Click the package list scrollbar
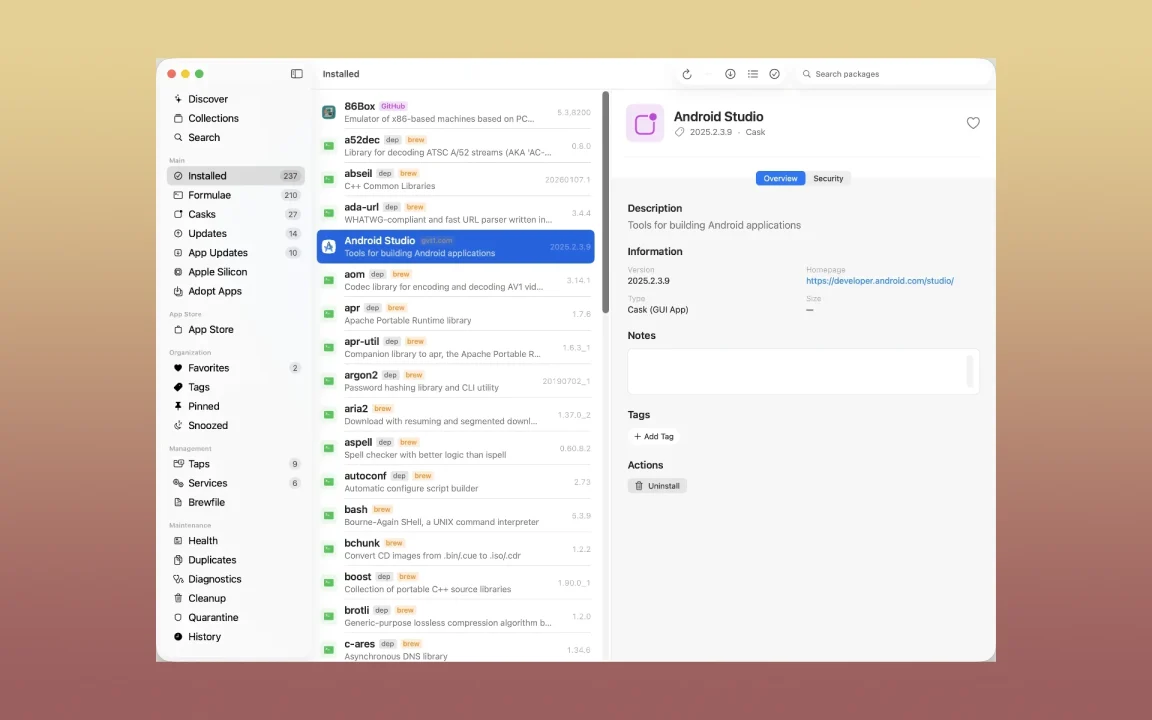 (605, 202)
